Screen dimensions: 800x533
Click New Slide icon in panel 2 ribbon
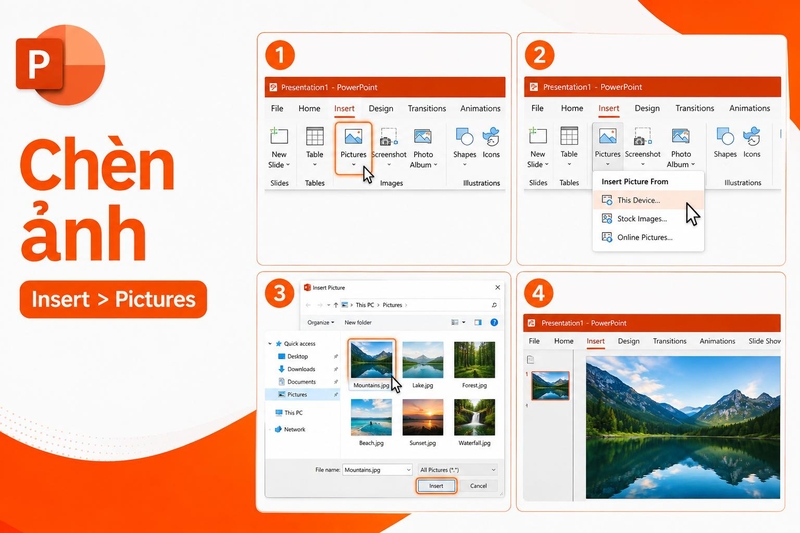pyautogui.click(x=537, y=136)
